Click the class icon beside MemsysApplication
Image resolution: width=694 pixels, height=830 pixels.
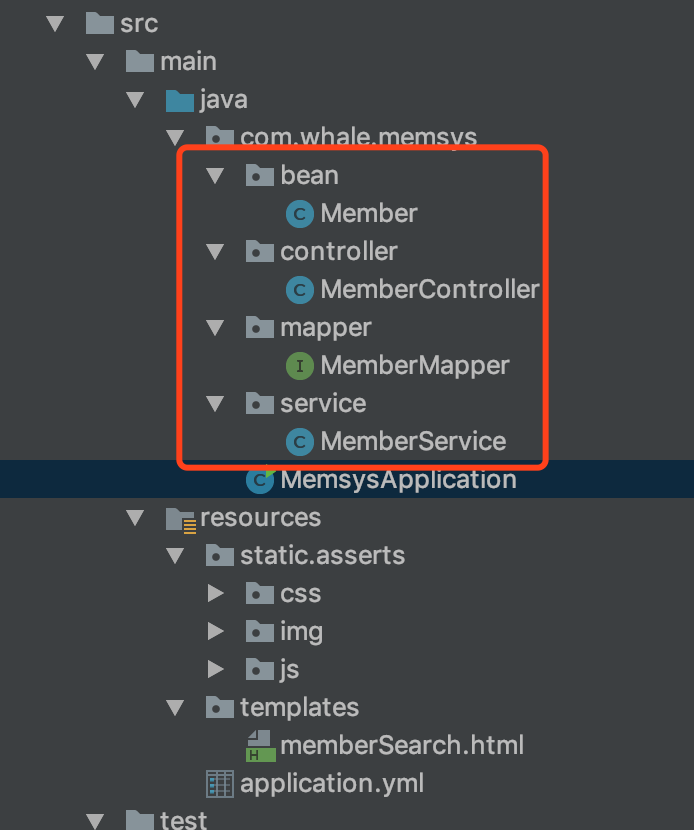[260, 479]
